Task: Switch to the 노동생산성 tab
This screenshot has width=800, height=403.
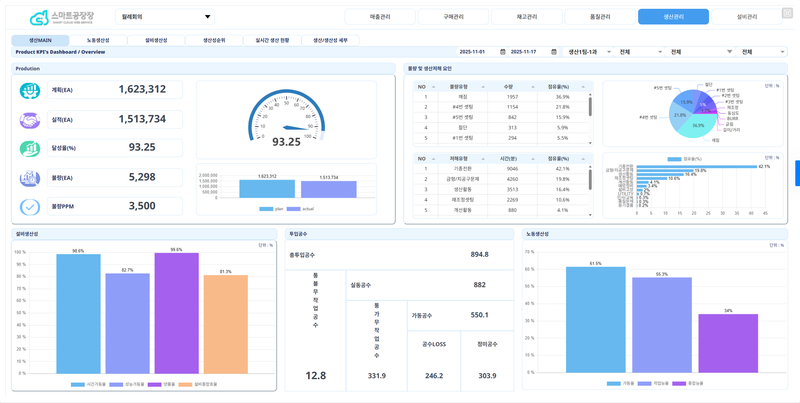Action: coord(99,40)
